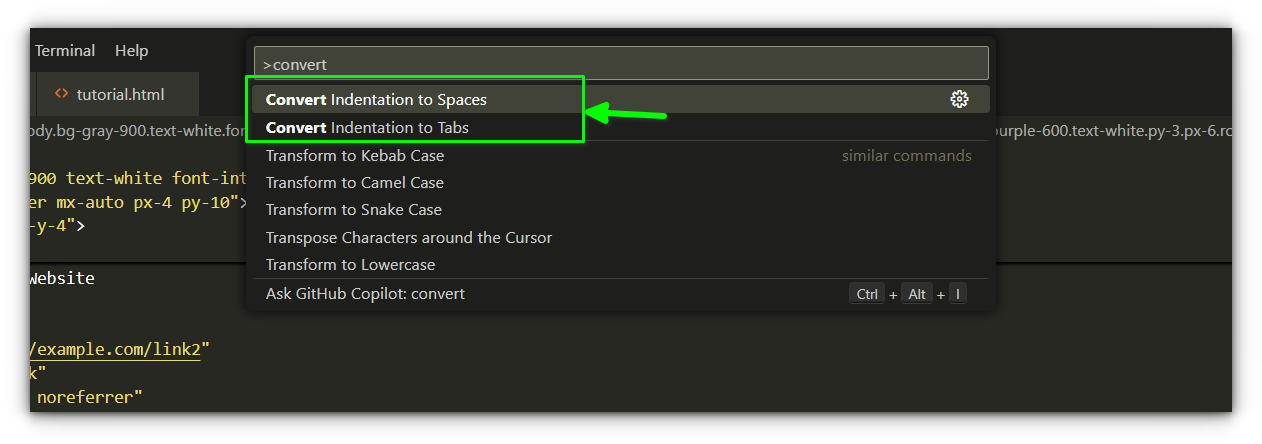The image size is (1262, 444).
Task: Open the Terminal menu
Action: (x=65, y=50)
